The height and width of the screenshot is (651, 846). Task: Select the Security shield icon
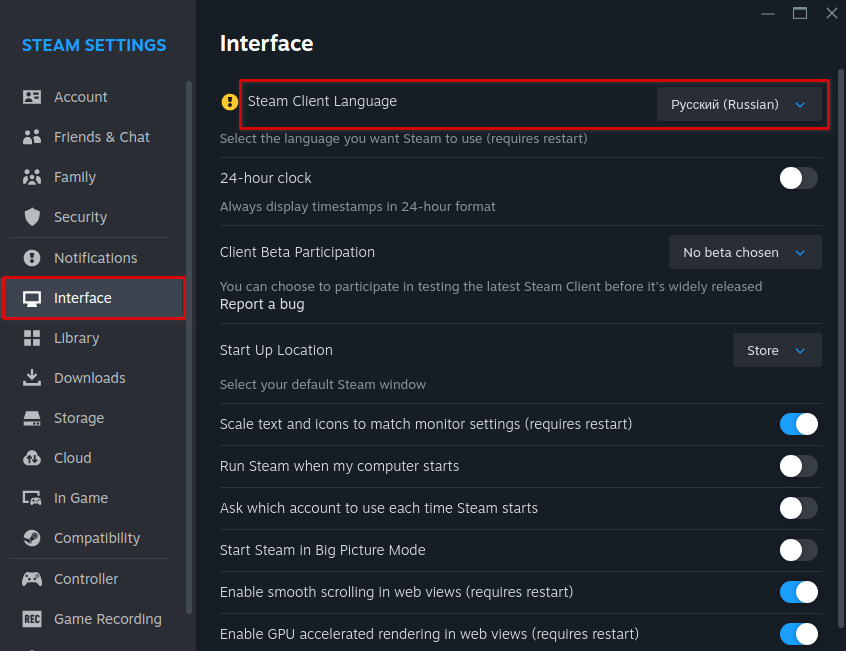click(x=32, y=217)
